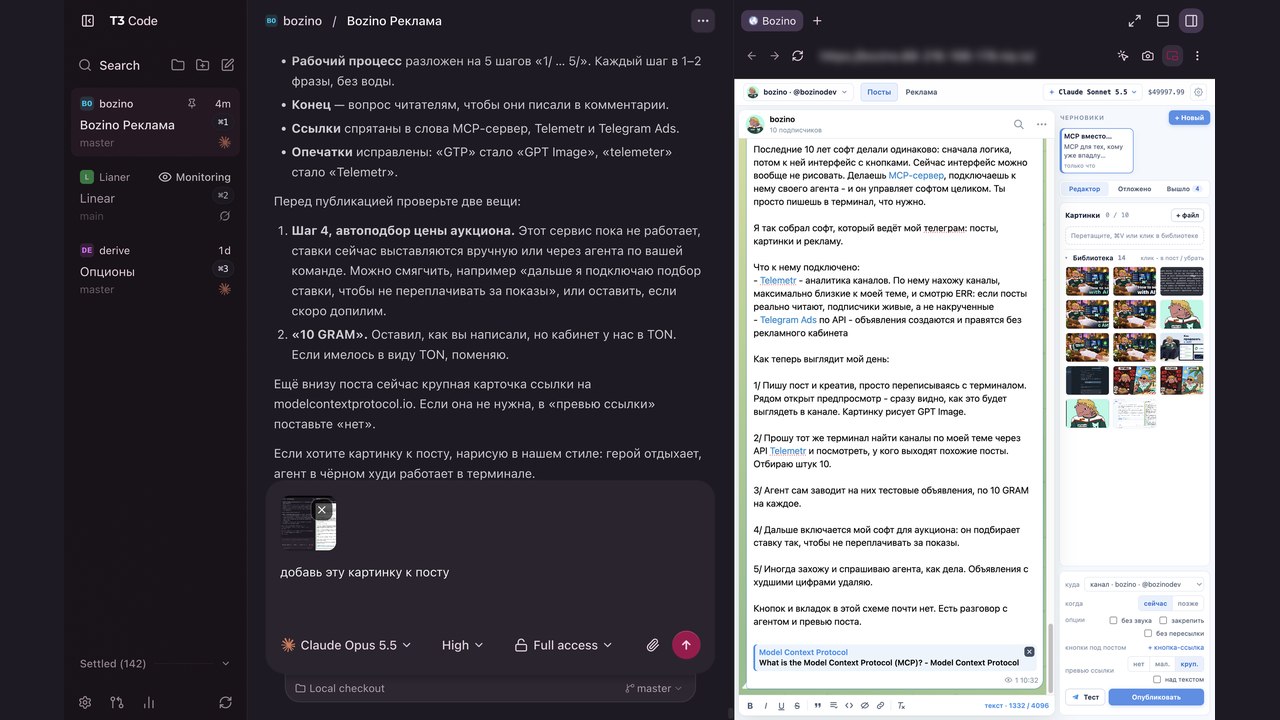Viewport: 1280px width, 720px height.
Task: Reload the embedded browser page
Action: (797, 56)
